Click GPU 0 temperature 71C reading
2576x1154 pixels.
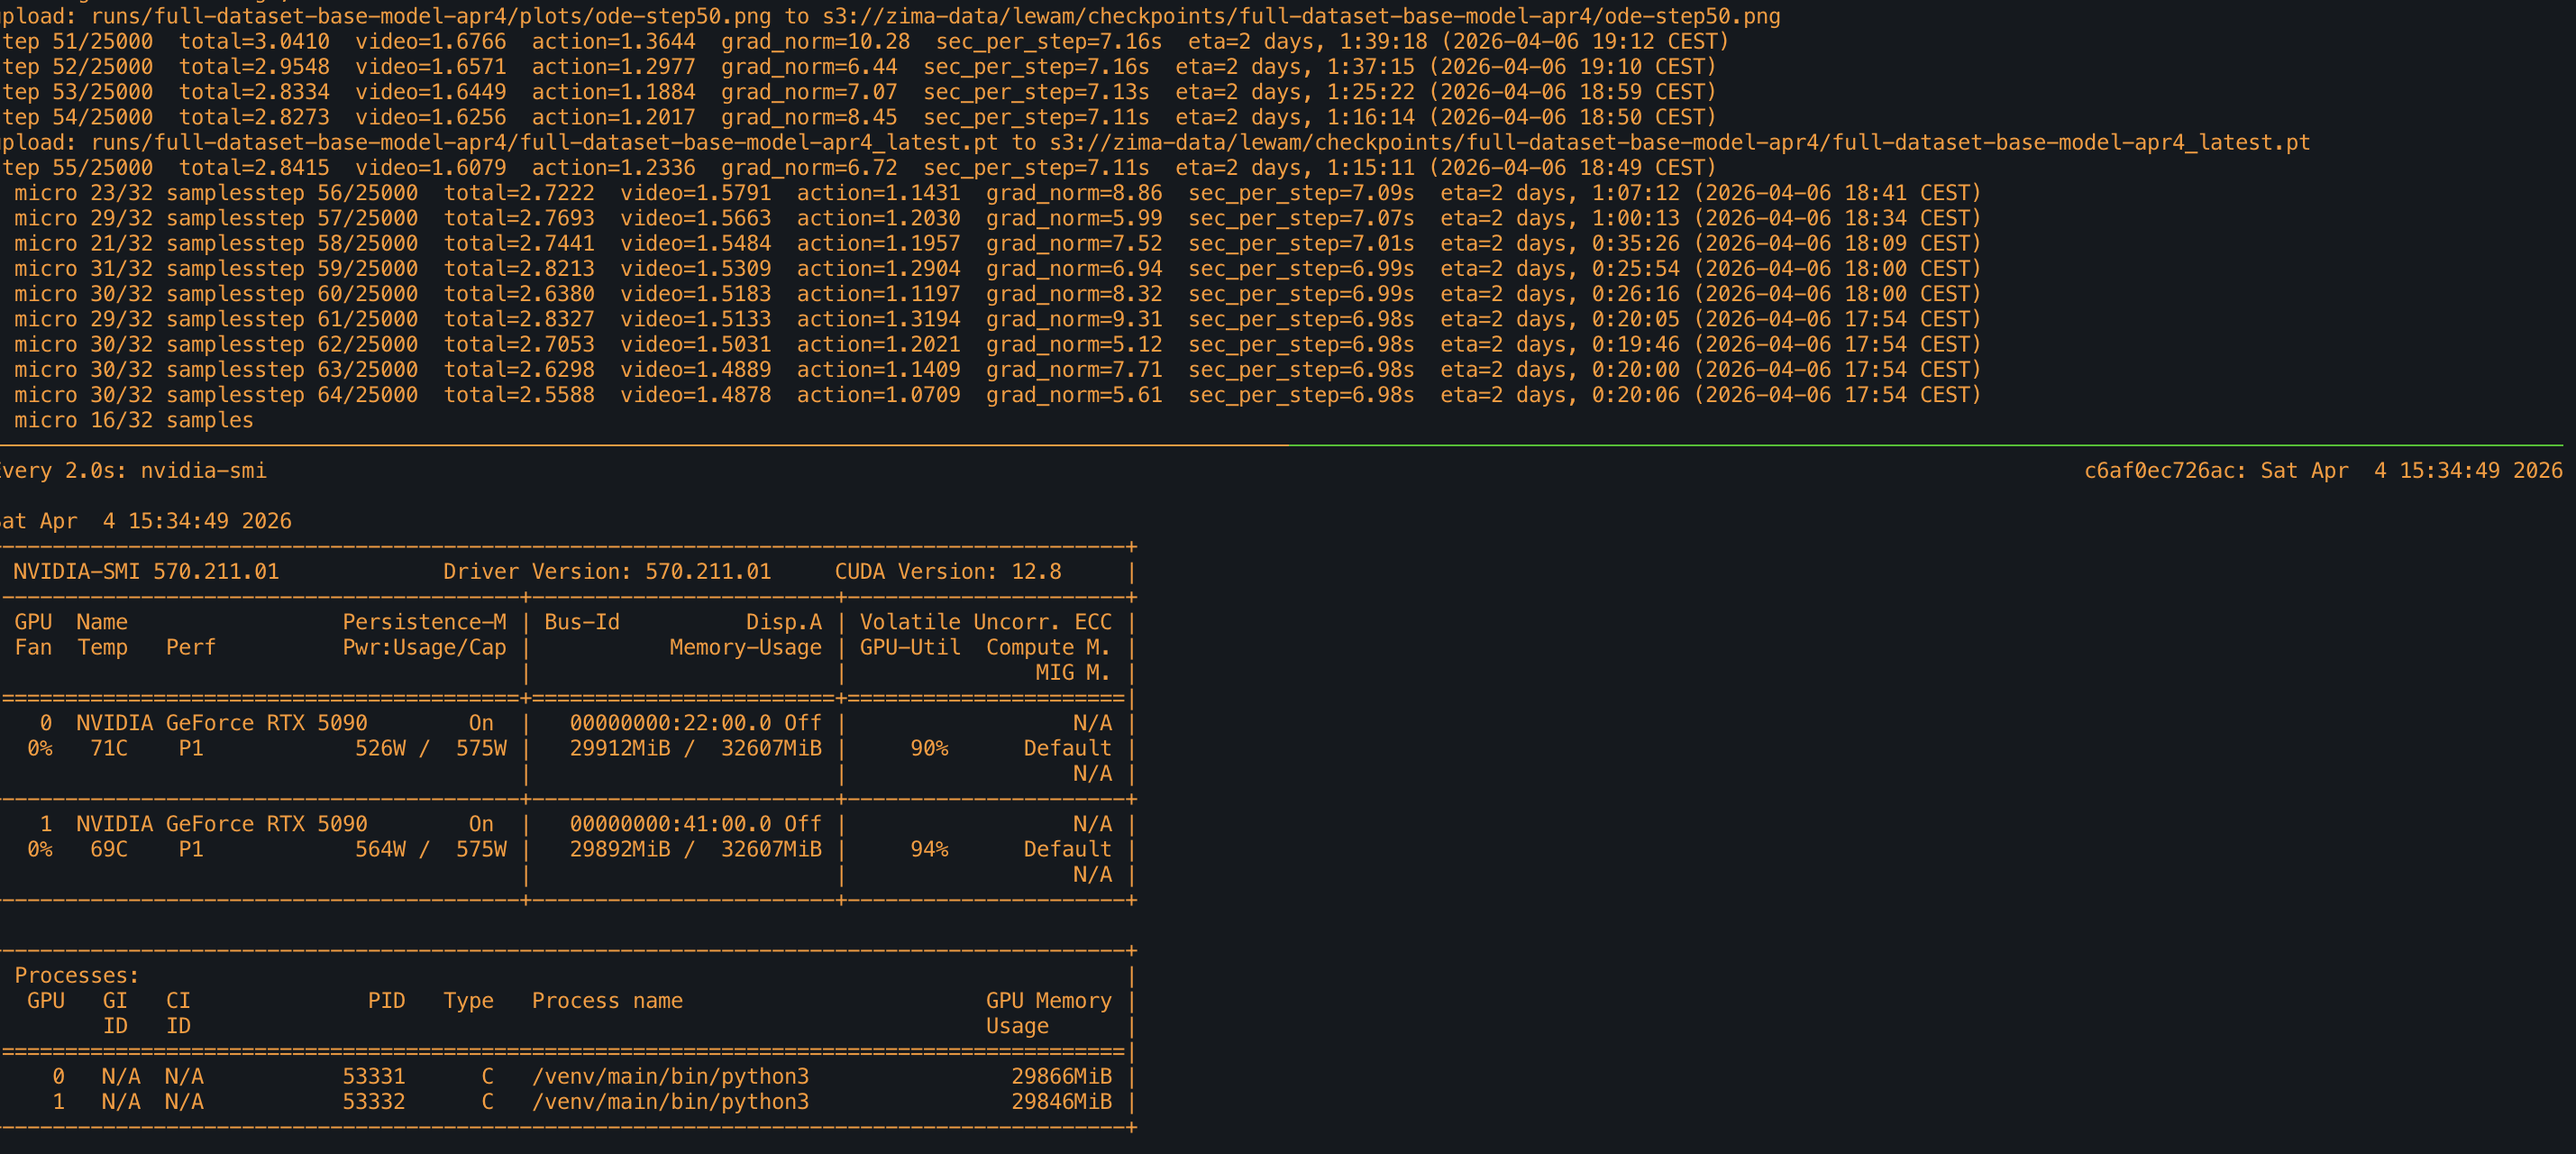point(108,748)
